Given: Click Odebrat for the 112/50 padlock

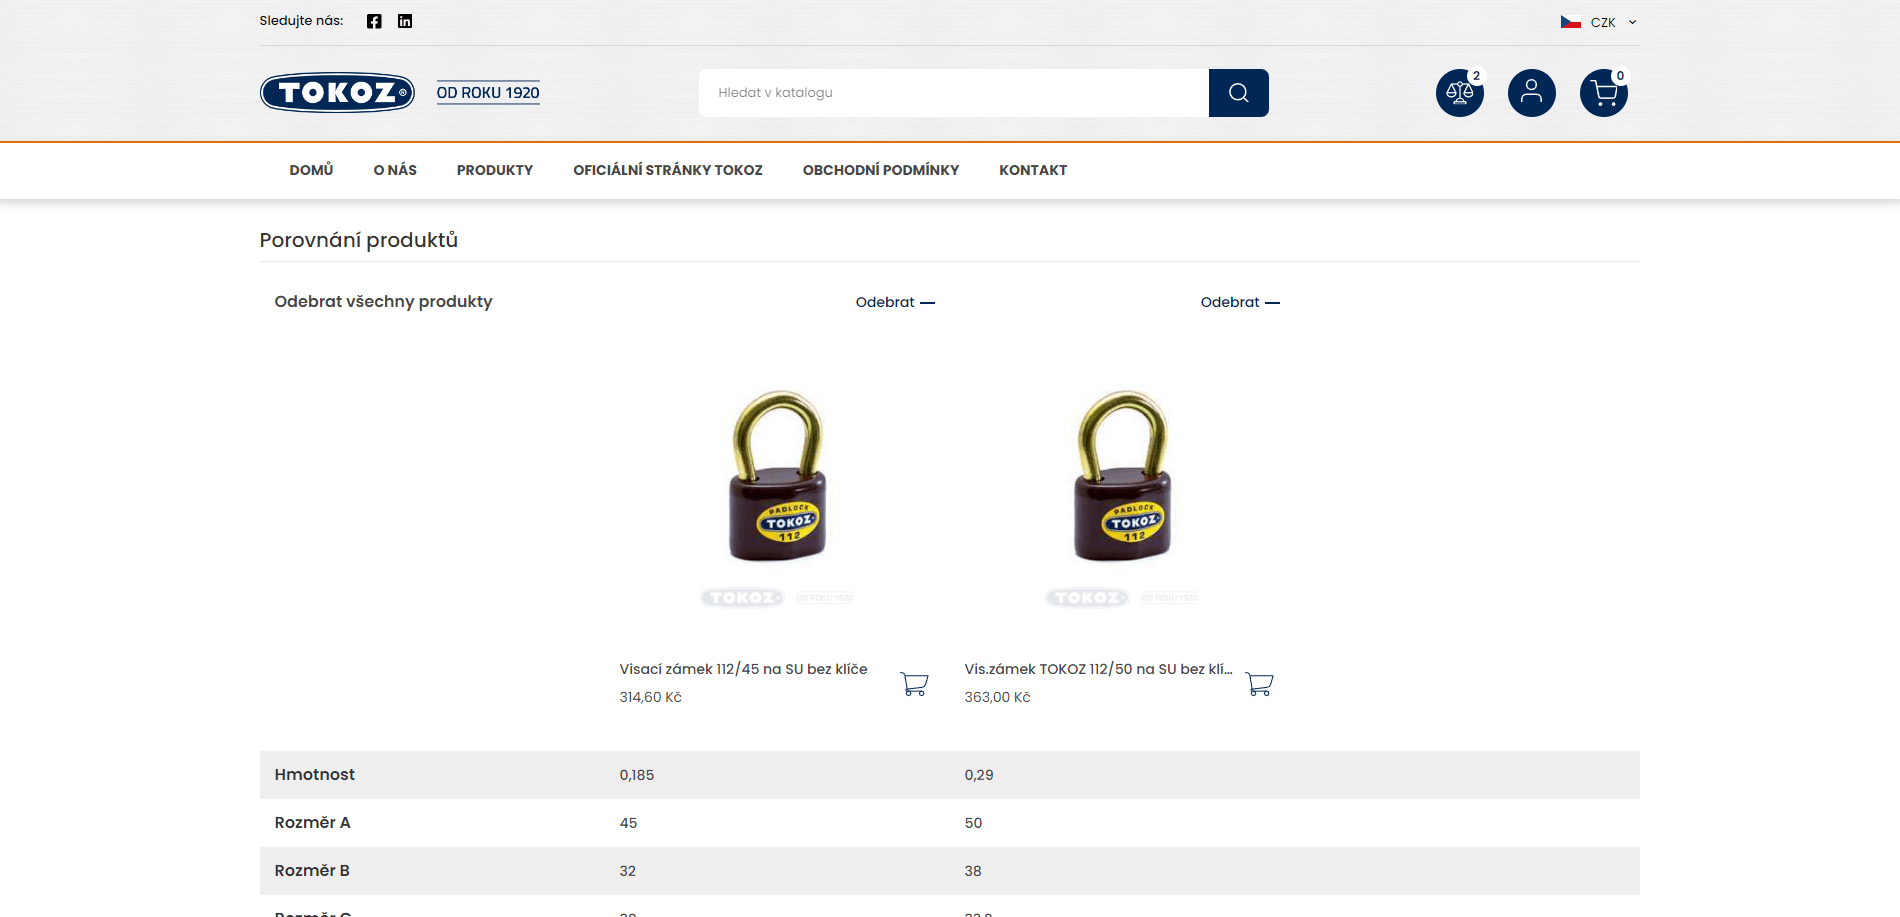Looking at the screenshot, I should [x=1240, y=302].
